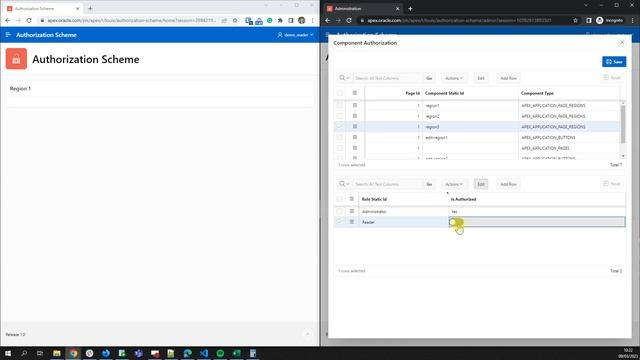Open row actions menu for edit-region1 row
Image resolution: width=640 pixels, height=360 pixels.
tap(355, 137)
